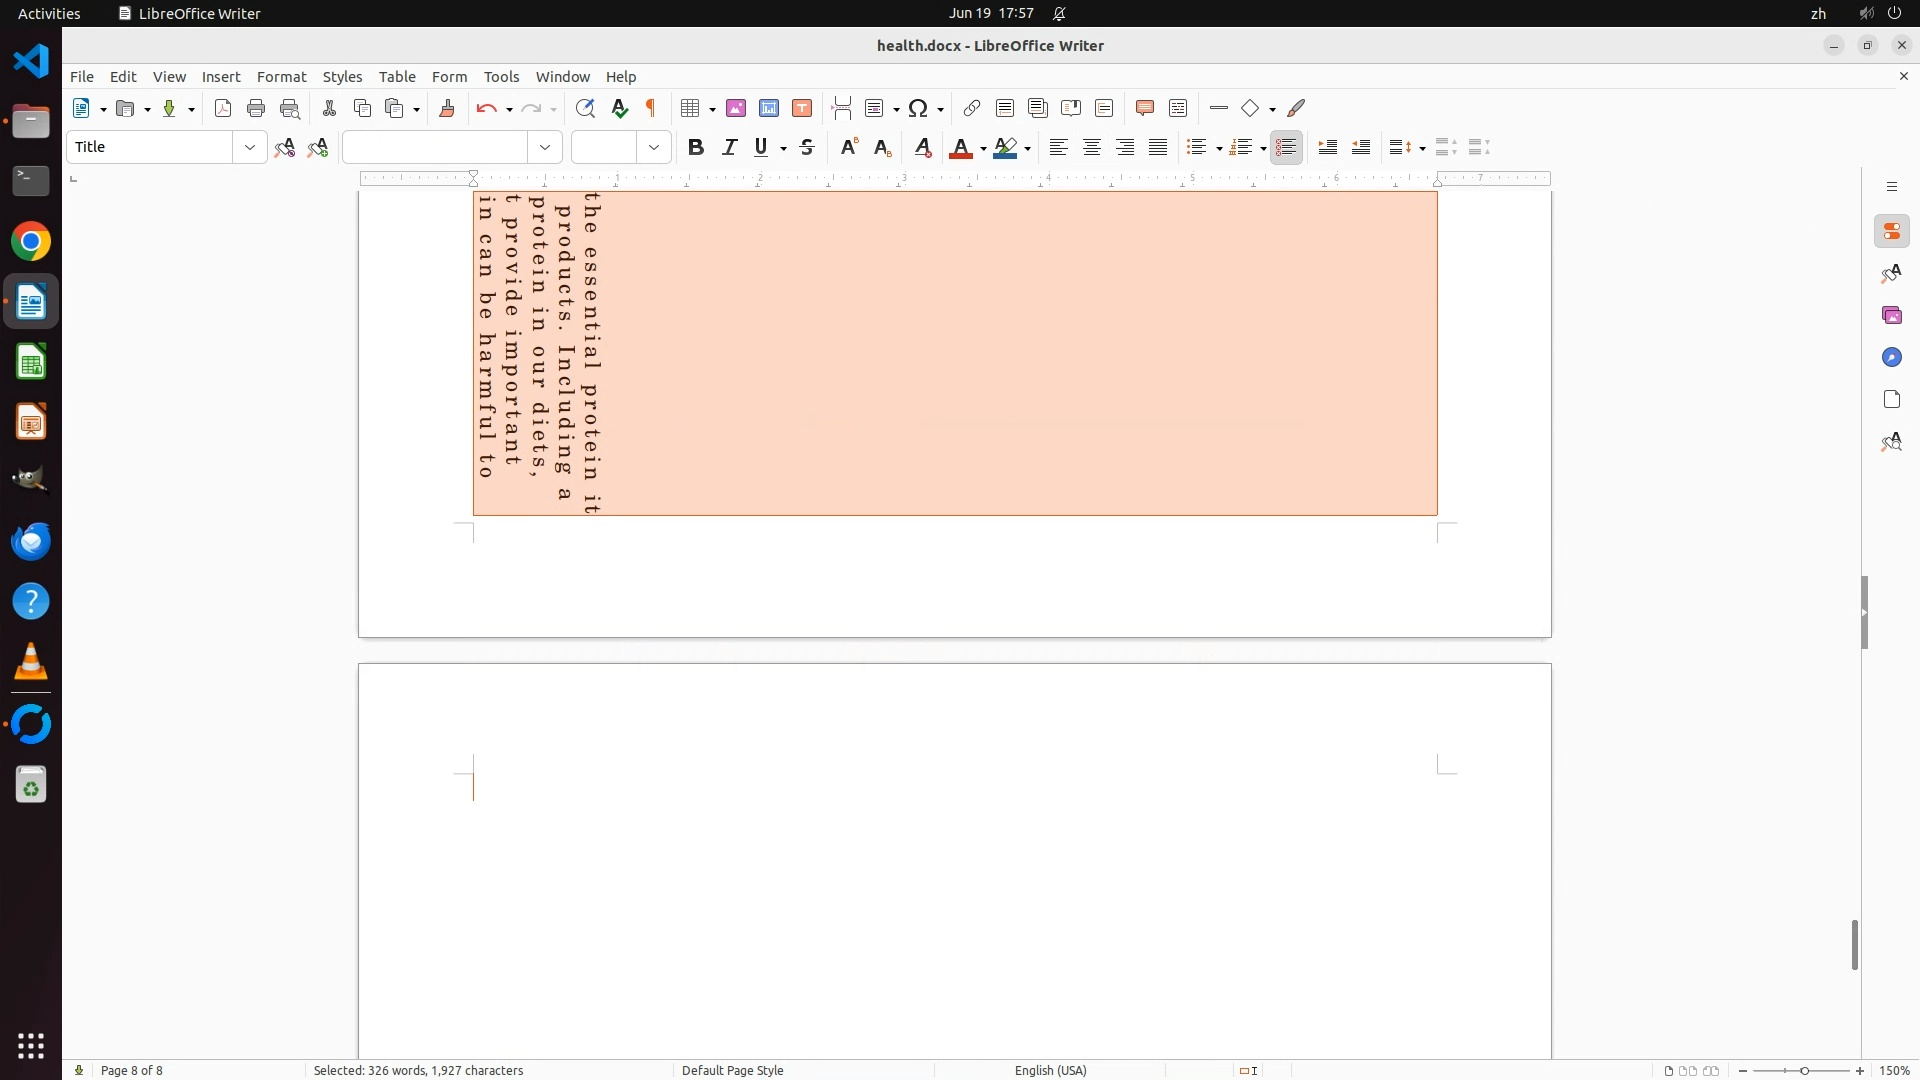1920x1080 pixels.
Task: Expand the font color dropdown arrow
Action: pyautogui.click(x=984, y=149)
